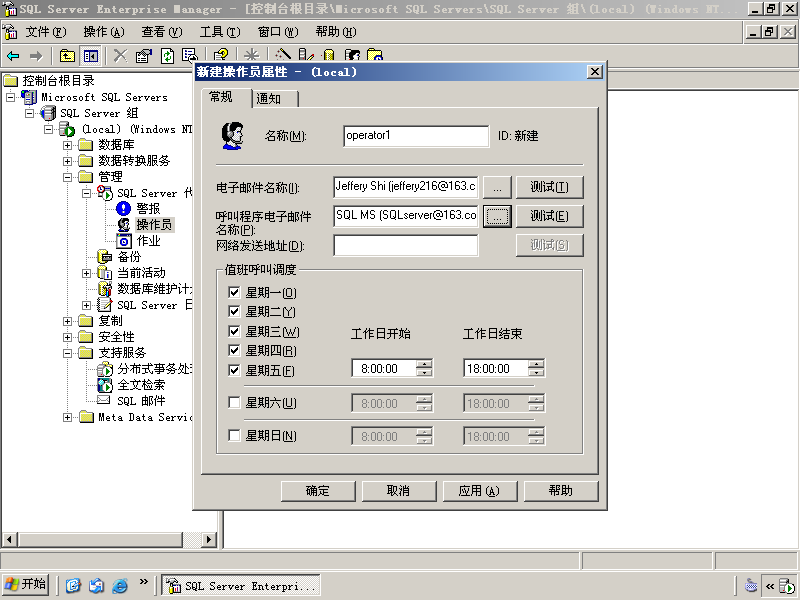Click the New login toolbar icon
This screenshot has width=800, height=600.
tap(352, 55)
